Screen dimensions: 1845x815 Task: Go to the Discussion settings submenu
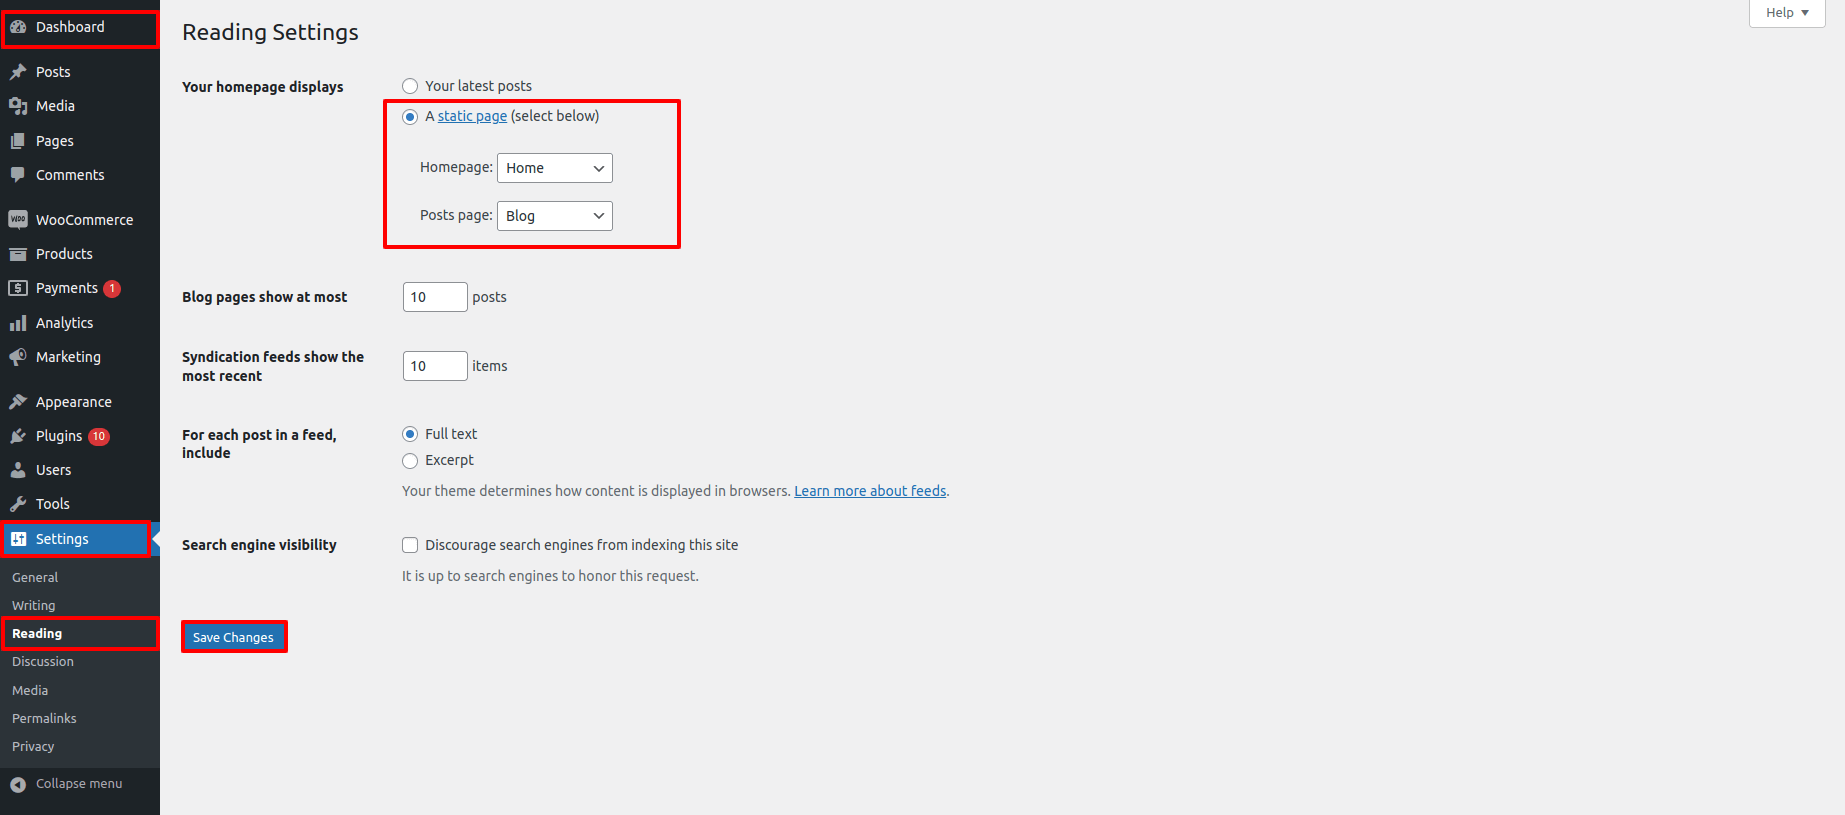(43, 662)
